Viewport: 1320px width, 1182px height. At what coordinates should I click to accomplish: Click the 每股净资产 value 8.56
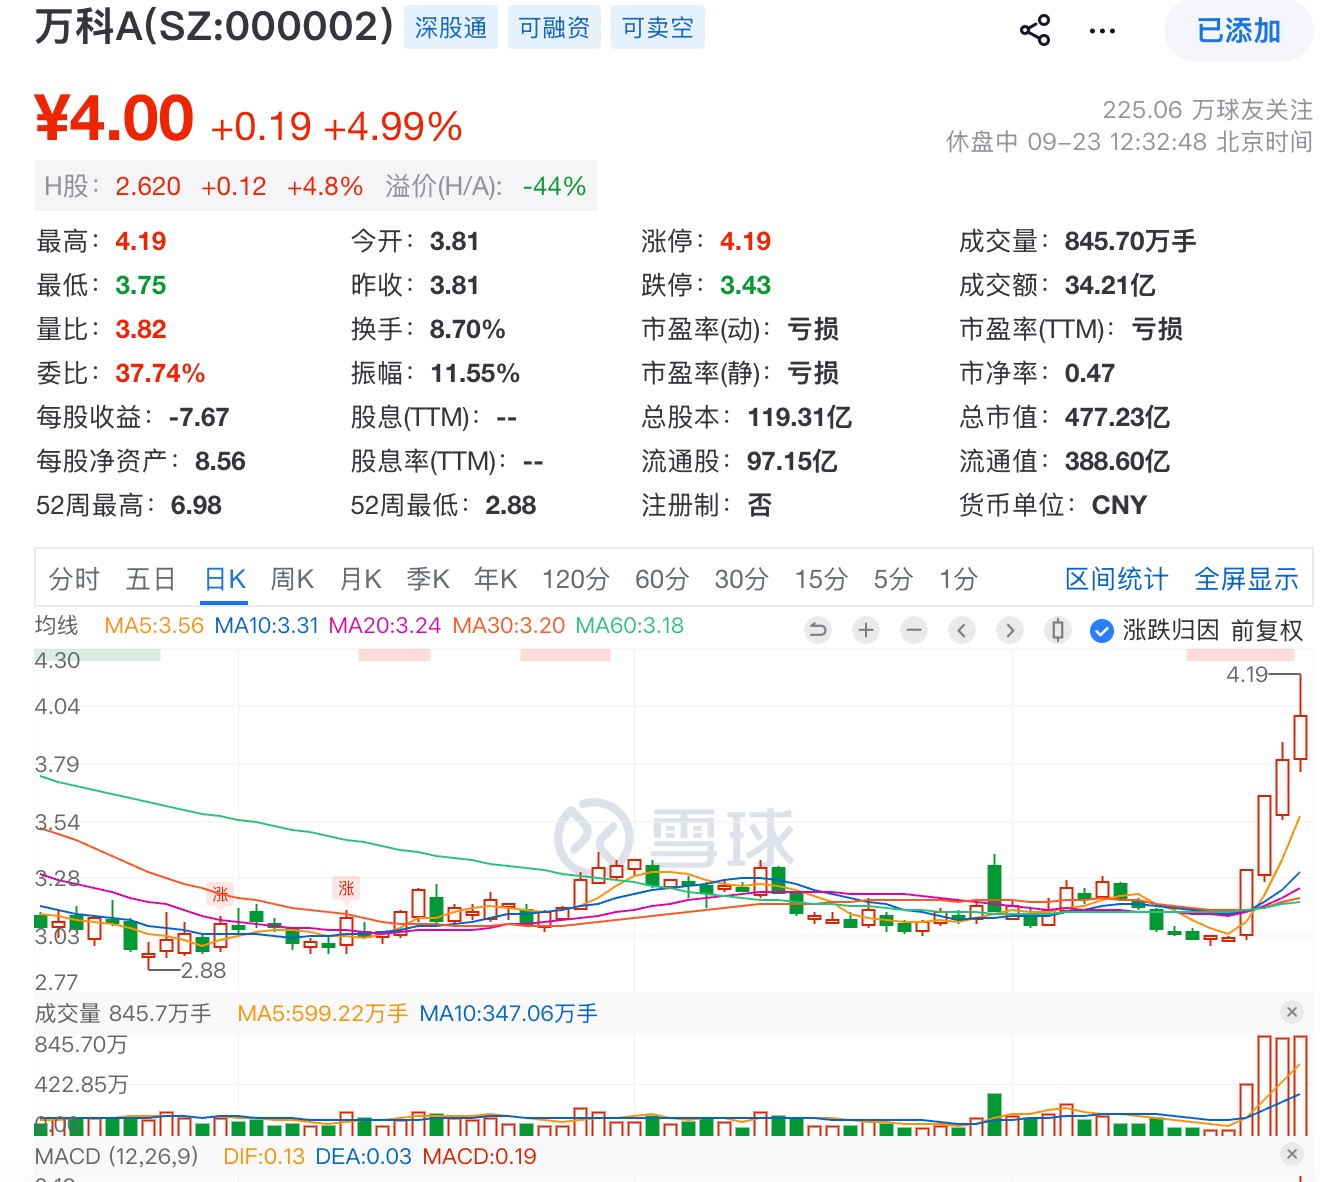click(x=220, y=461)
